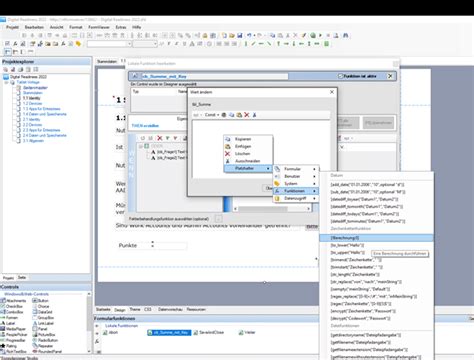The width and height of the screenshot is (474, 360).
Task: Select the tbl_Frage2 condition row
Action: coord(168,158)
